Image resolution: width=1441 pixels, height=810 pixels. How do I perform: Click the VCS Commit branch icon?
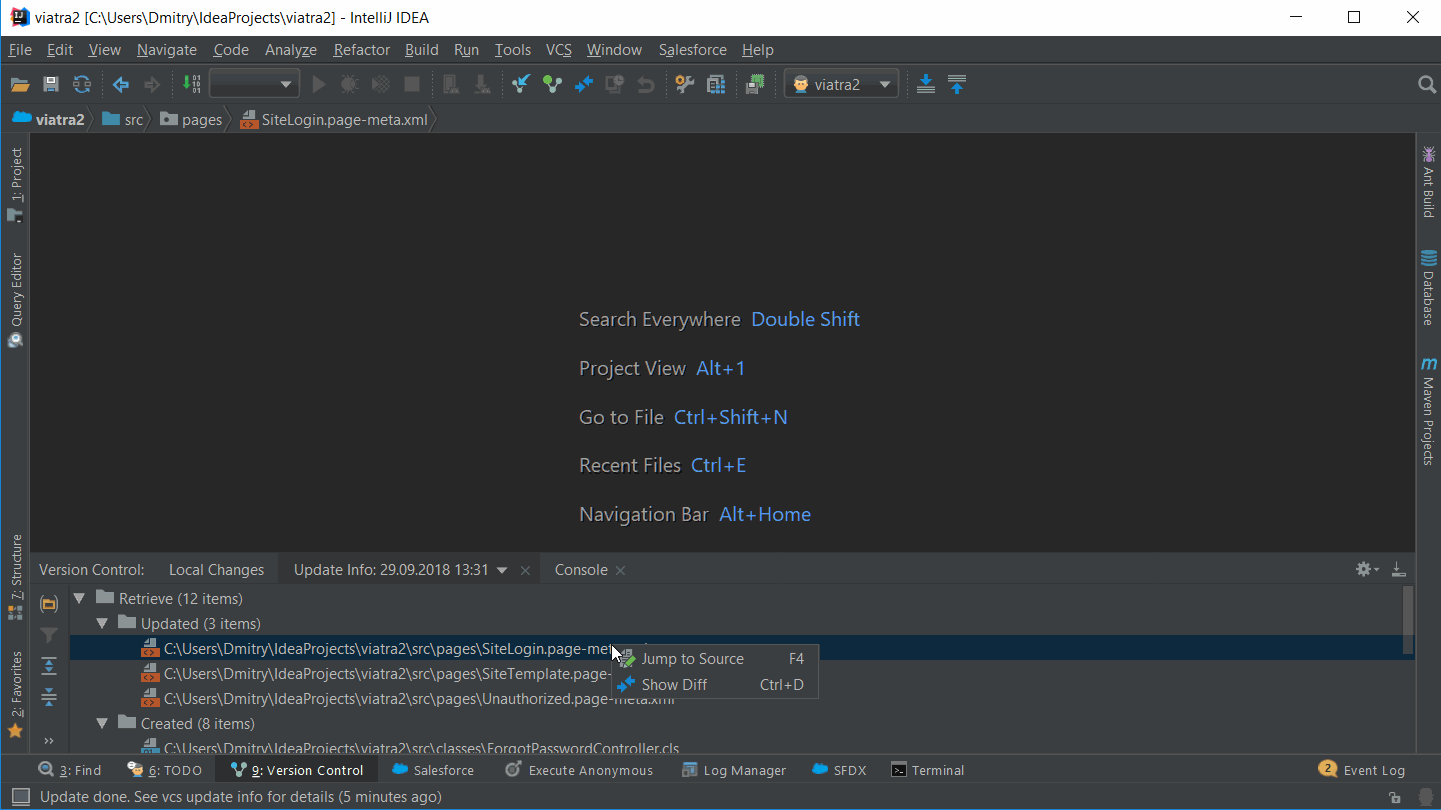[x=552, y=85]
